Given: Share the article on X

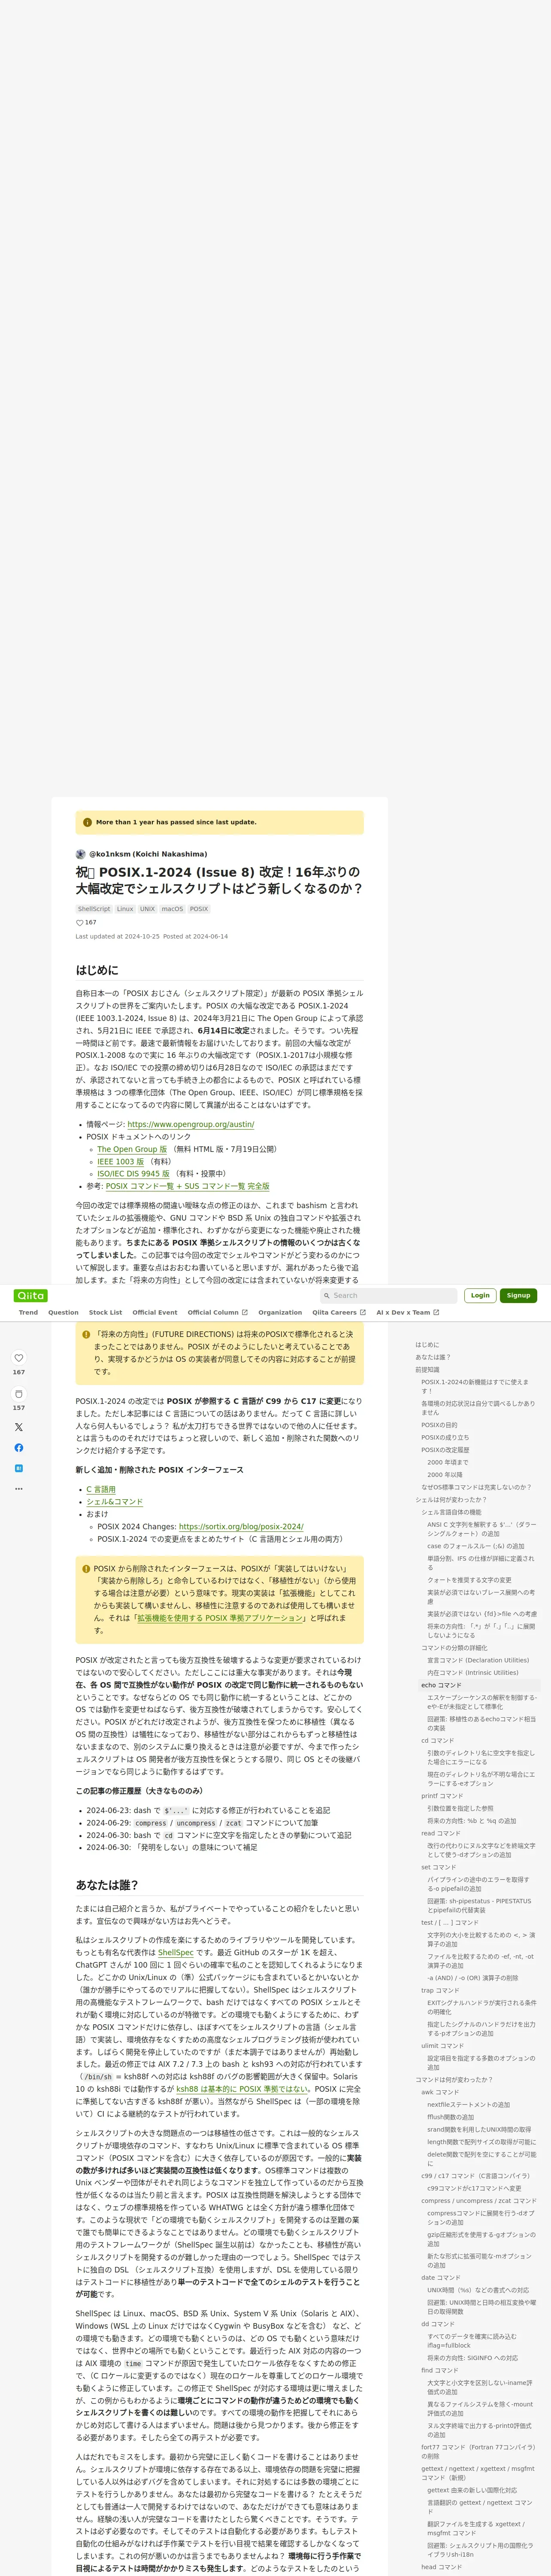Looking at the screenshot, I should coord(19,1427).
